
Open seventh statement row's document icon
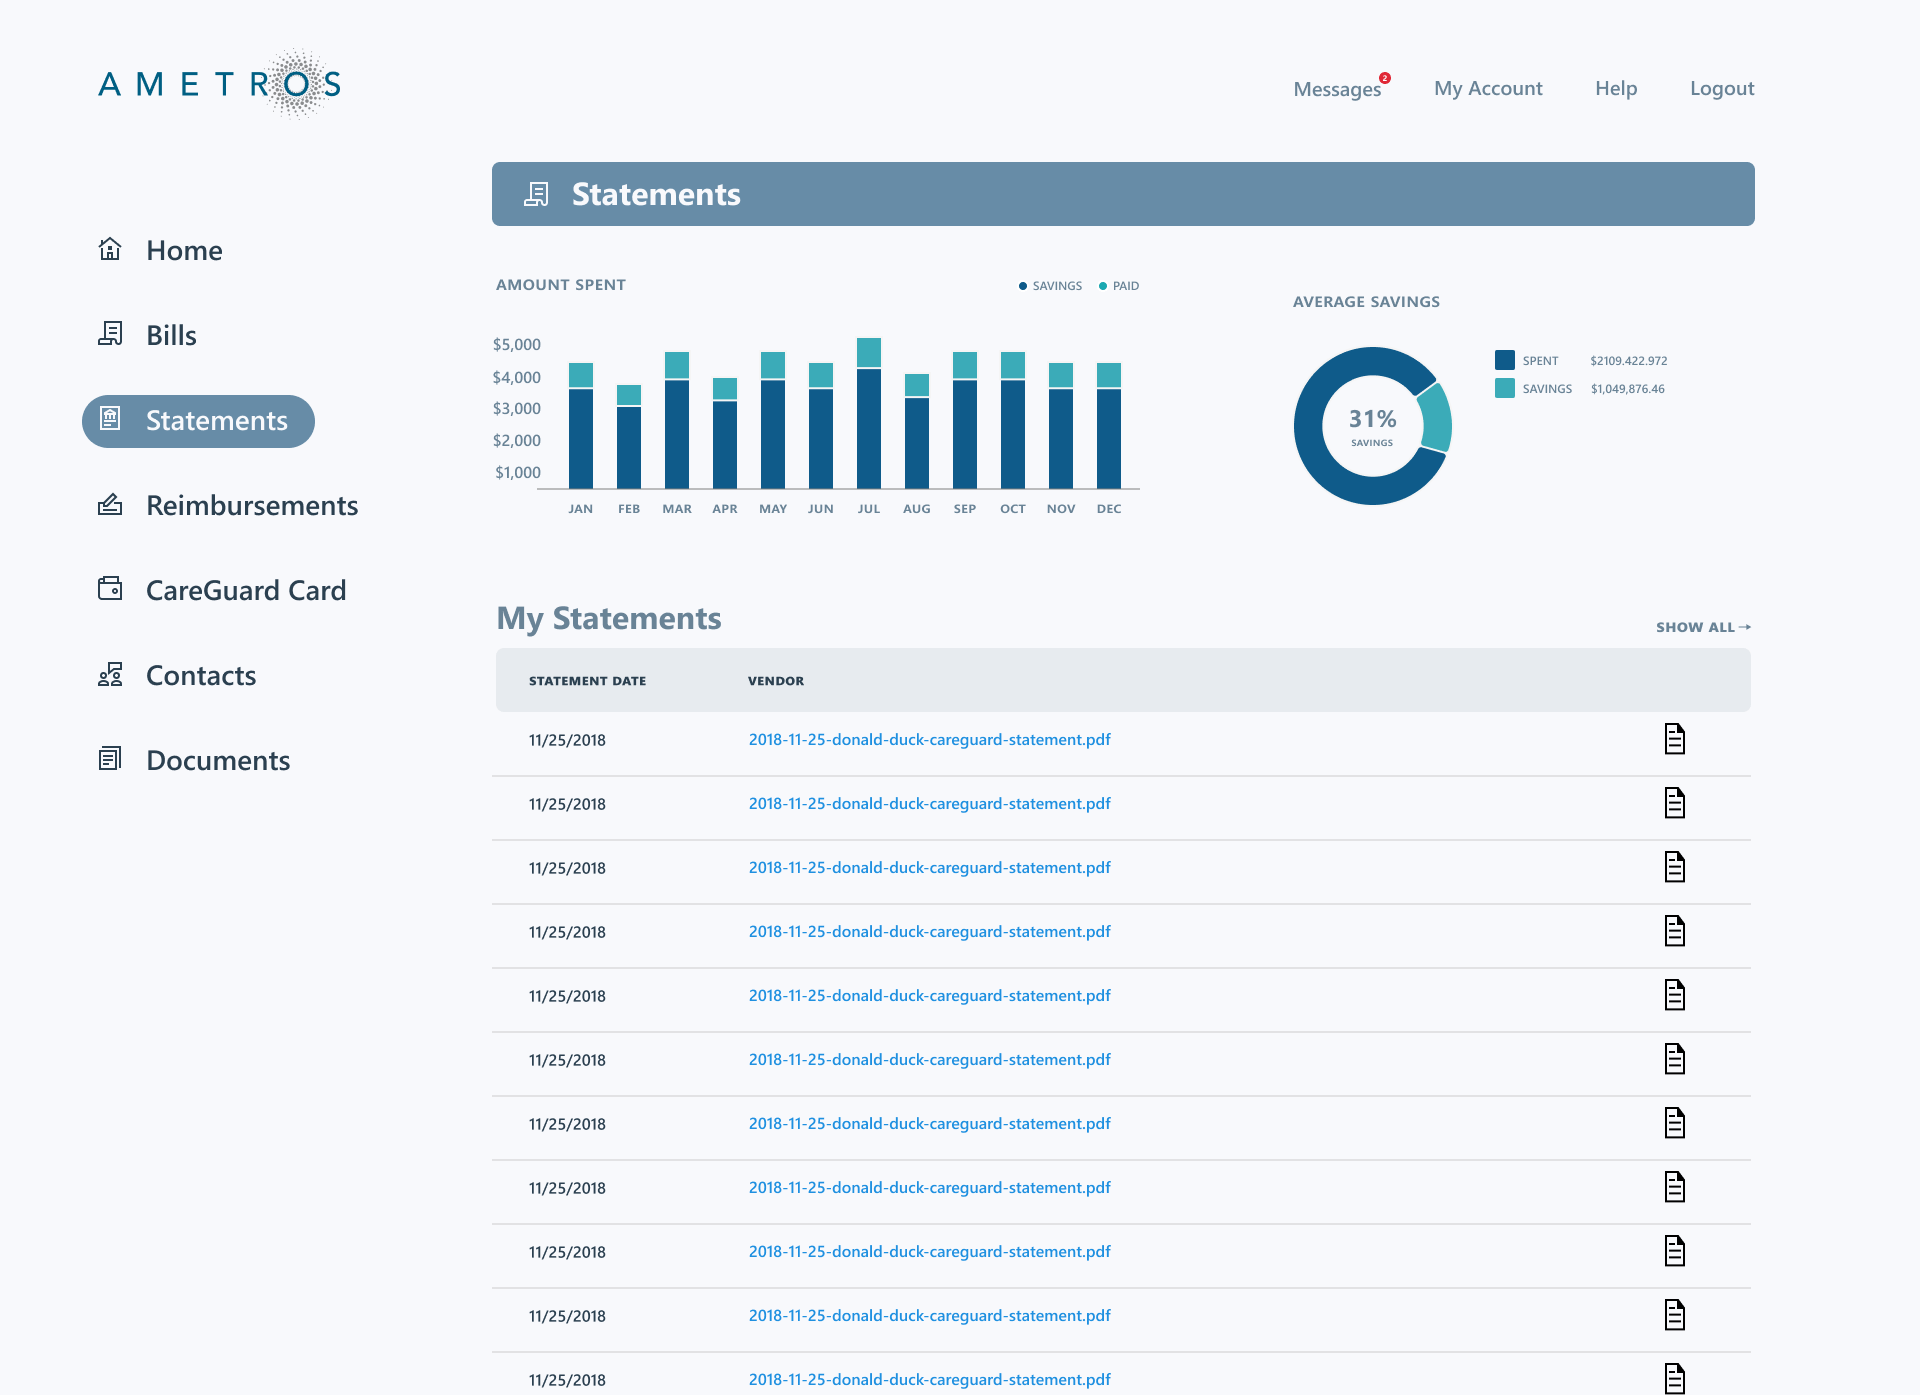(x=1675, y=1123)
